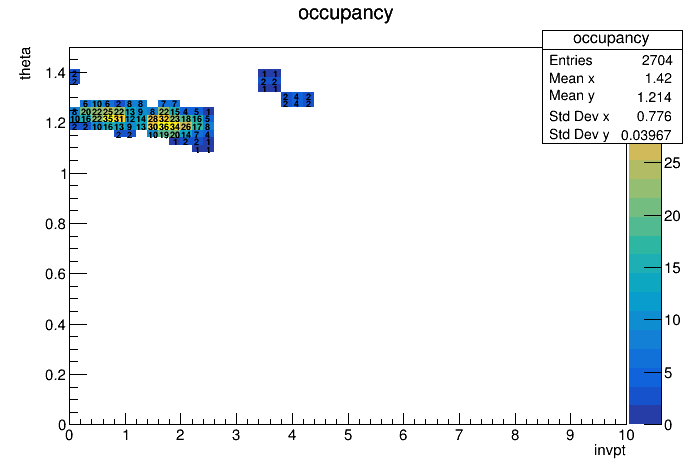Screen dimensions: 696x472
Task: Select the Mean y value 1.214
Action: (654, 97)
